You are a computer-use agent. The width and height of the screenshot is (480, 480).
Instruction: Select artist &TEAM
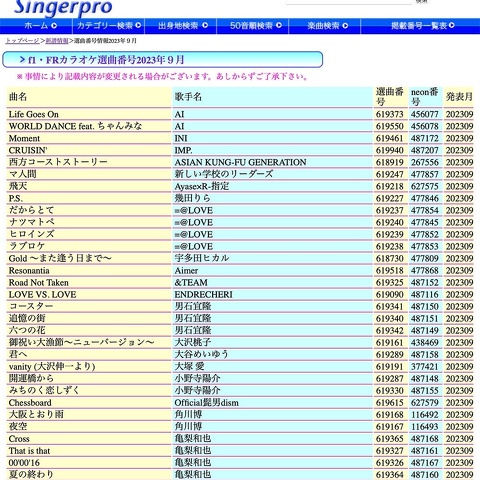[x=191, y=282]
